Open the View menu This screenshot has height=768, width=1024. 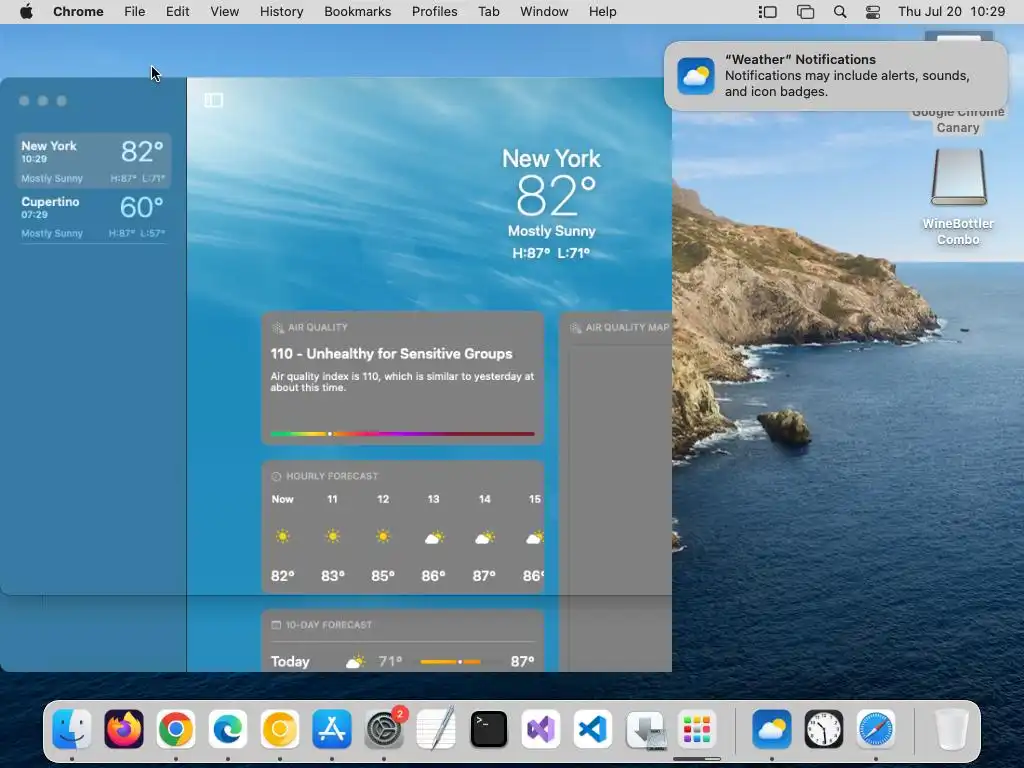coord(224,12)
